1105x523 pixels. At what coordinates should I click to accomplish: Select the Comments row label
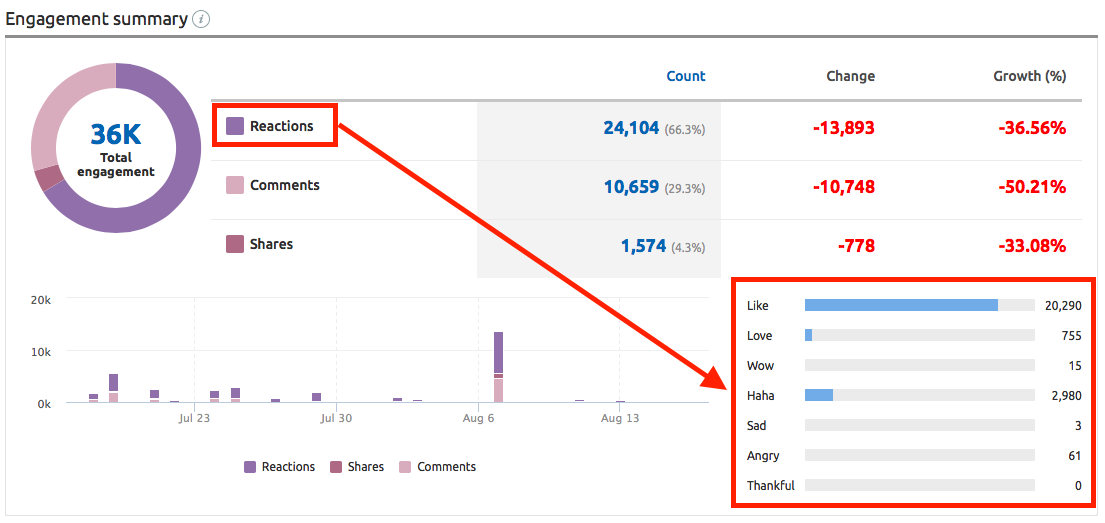pyautogui.click(x=285, y=185)
